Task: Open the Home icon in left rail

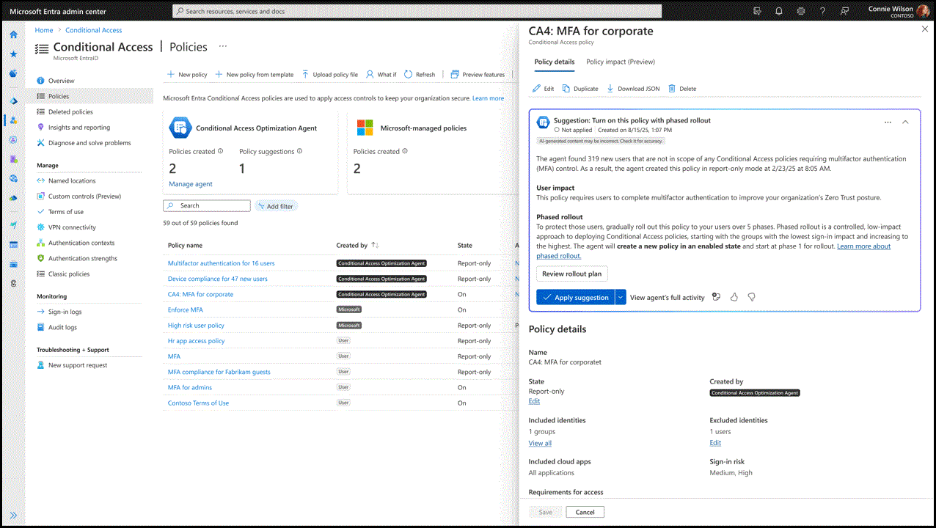Action: pyautogui.click(x=13, y=35)
